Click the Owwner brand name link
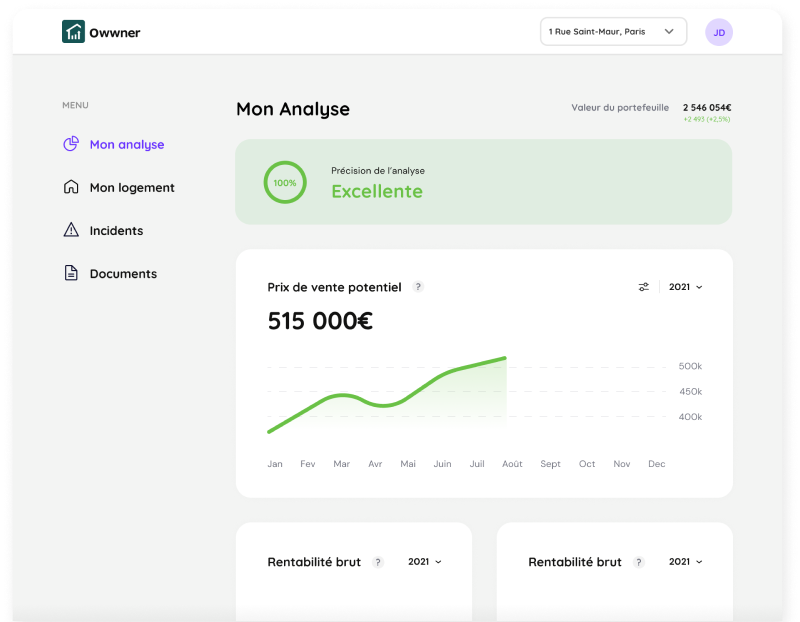The height and width of the screenshot is (622, 800). 115,33
